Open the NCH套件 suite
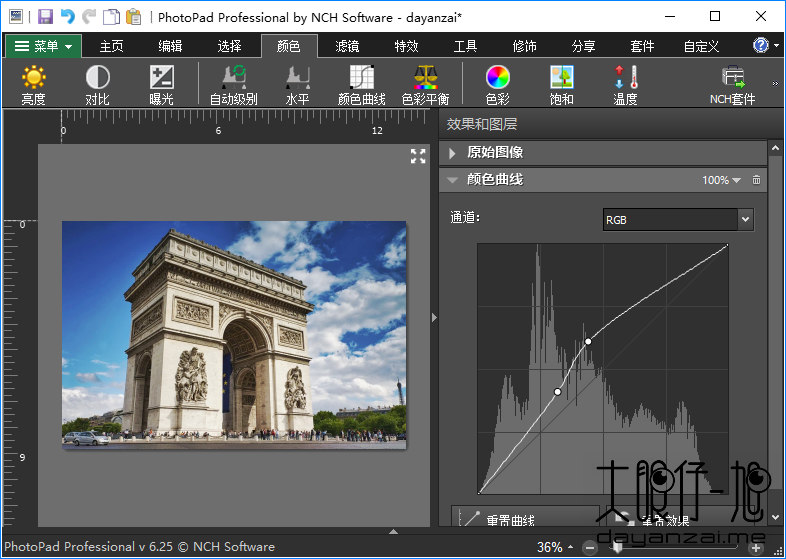786x559 pixels. point(732,85)
